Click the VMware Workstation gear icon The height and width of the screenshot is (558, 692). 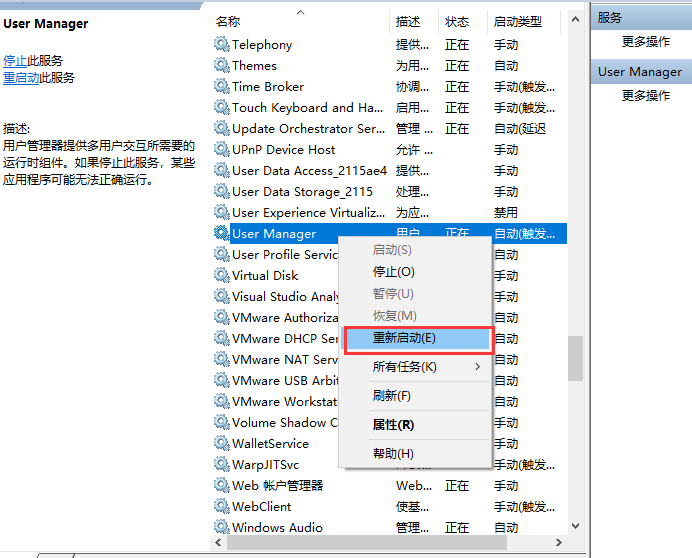tap(222, 401)
